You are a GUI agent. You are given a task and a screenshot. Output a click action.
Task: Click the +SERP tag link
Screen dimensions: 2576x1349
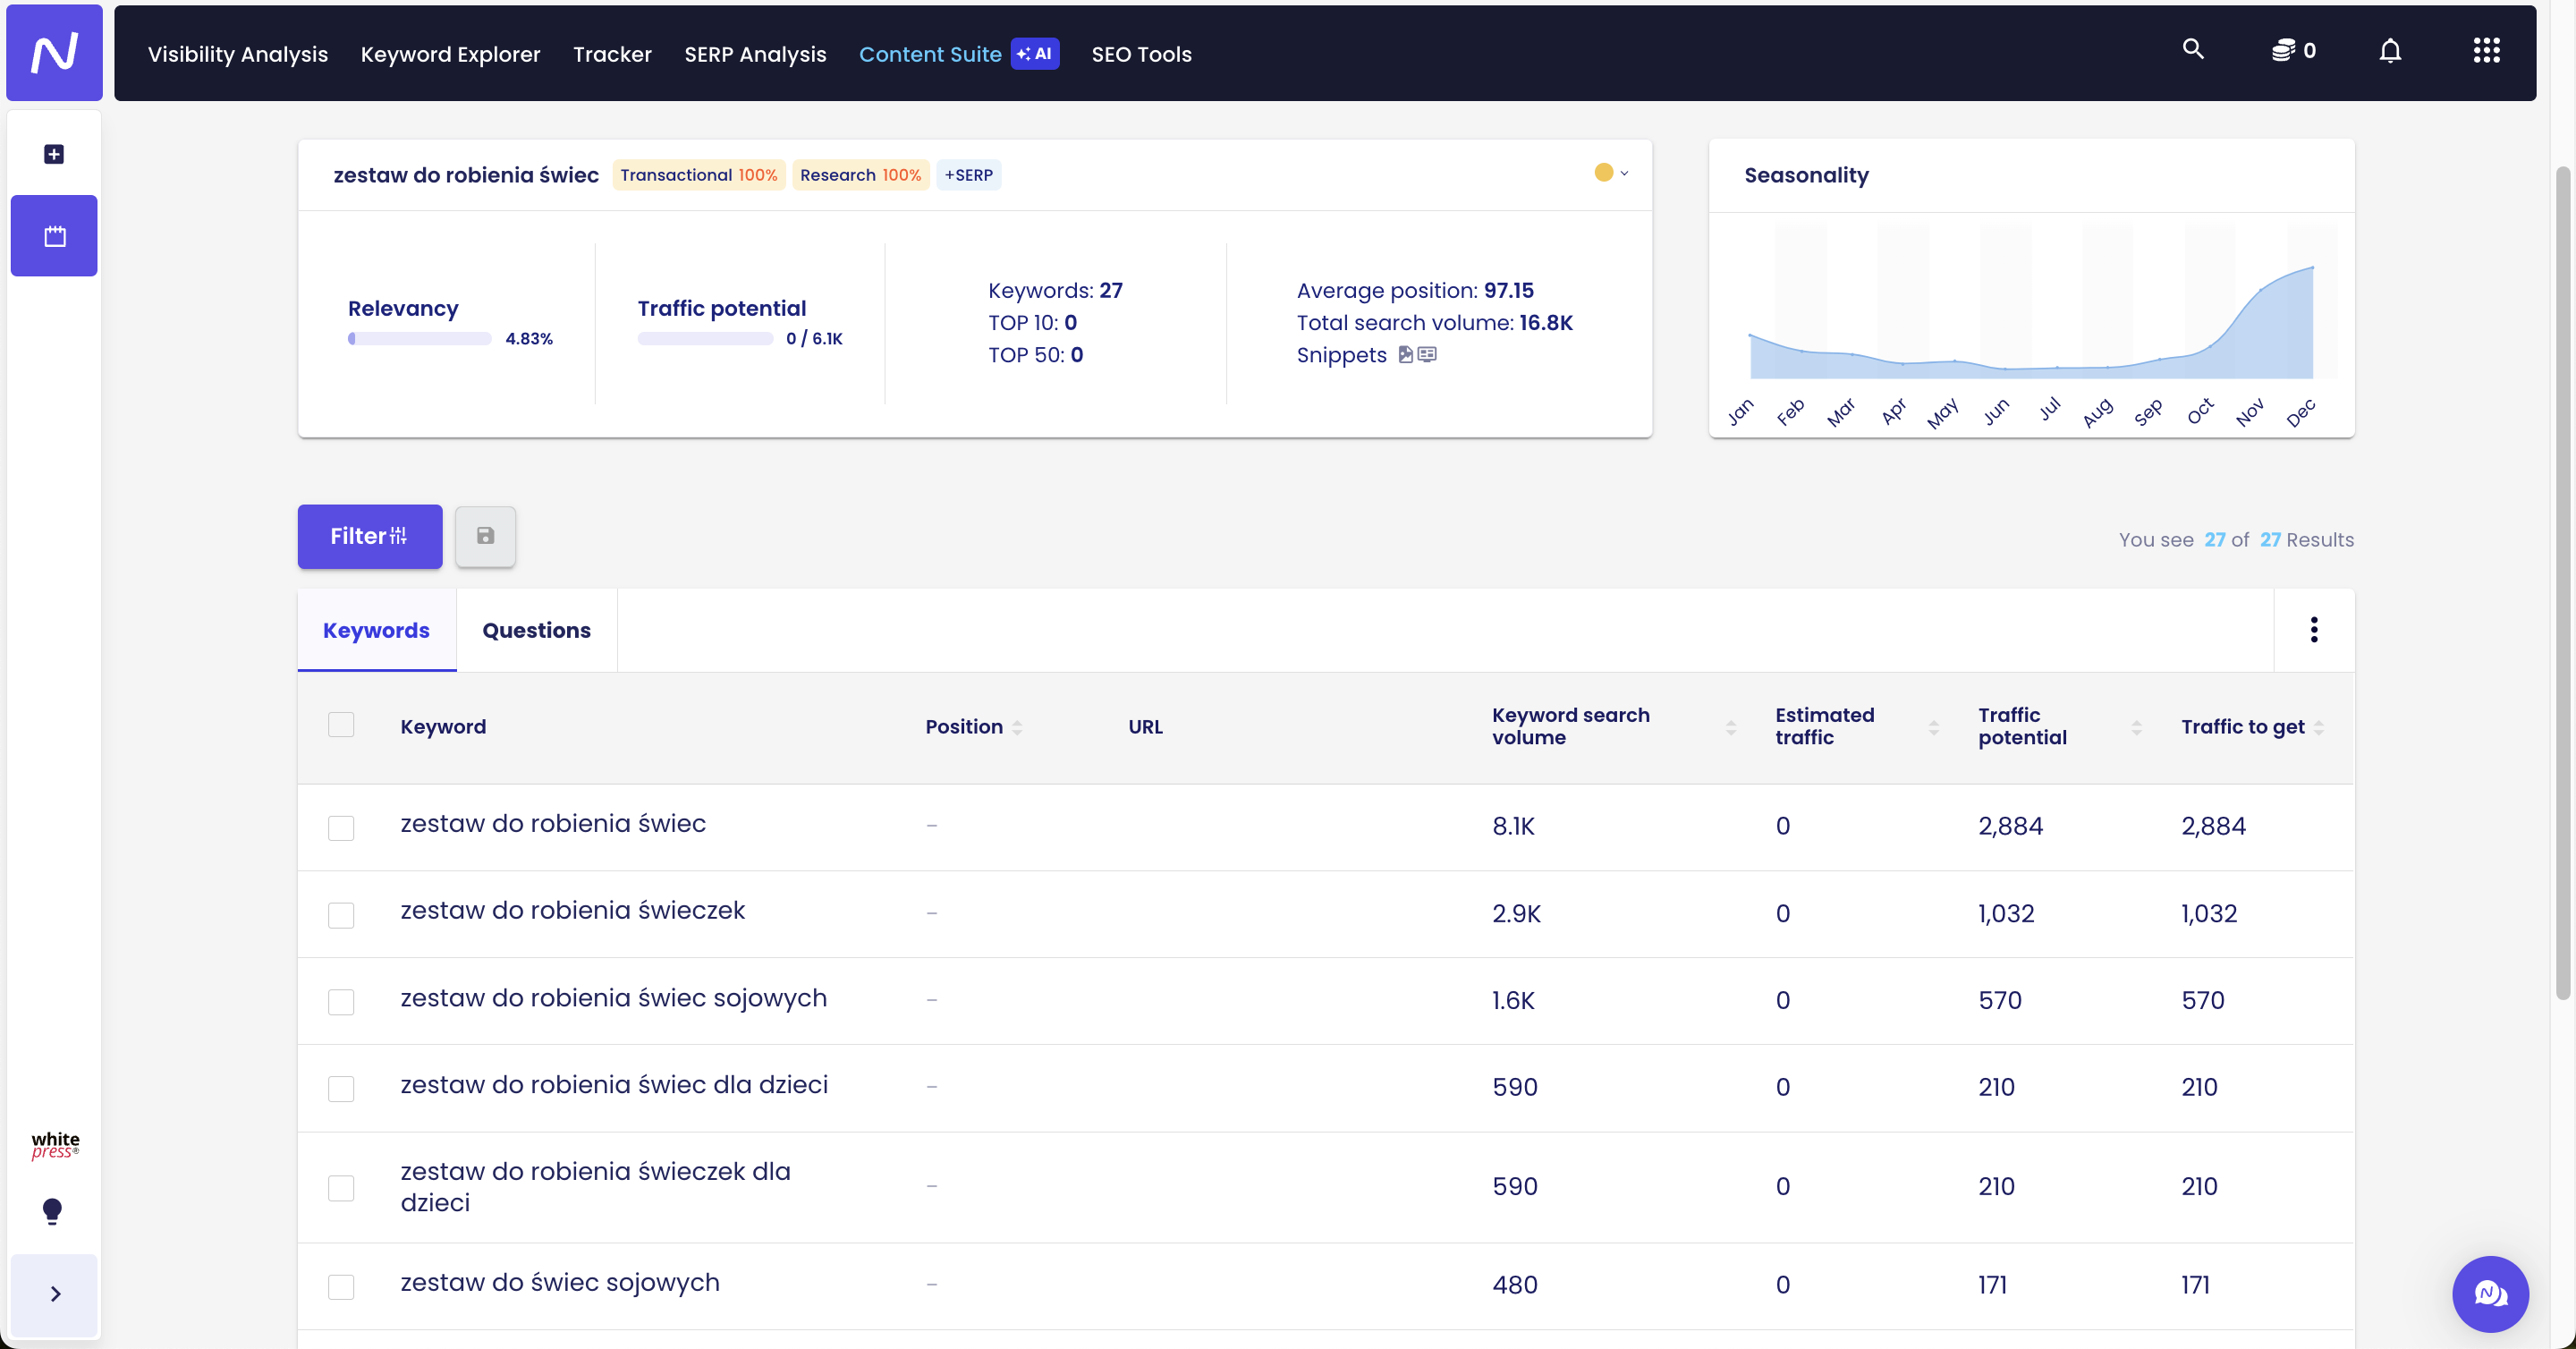click(968, 175)
